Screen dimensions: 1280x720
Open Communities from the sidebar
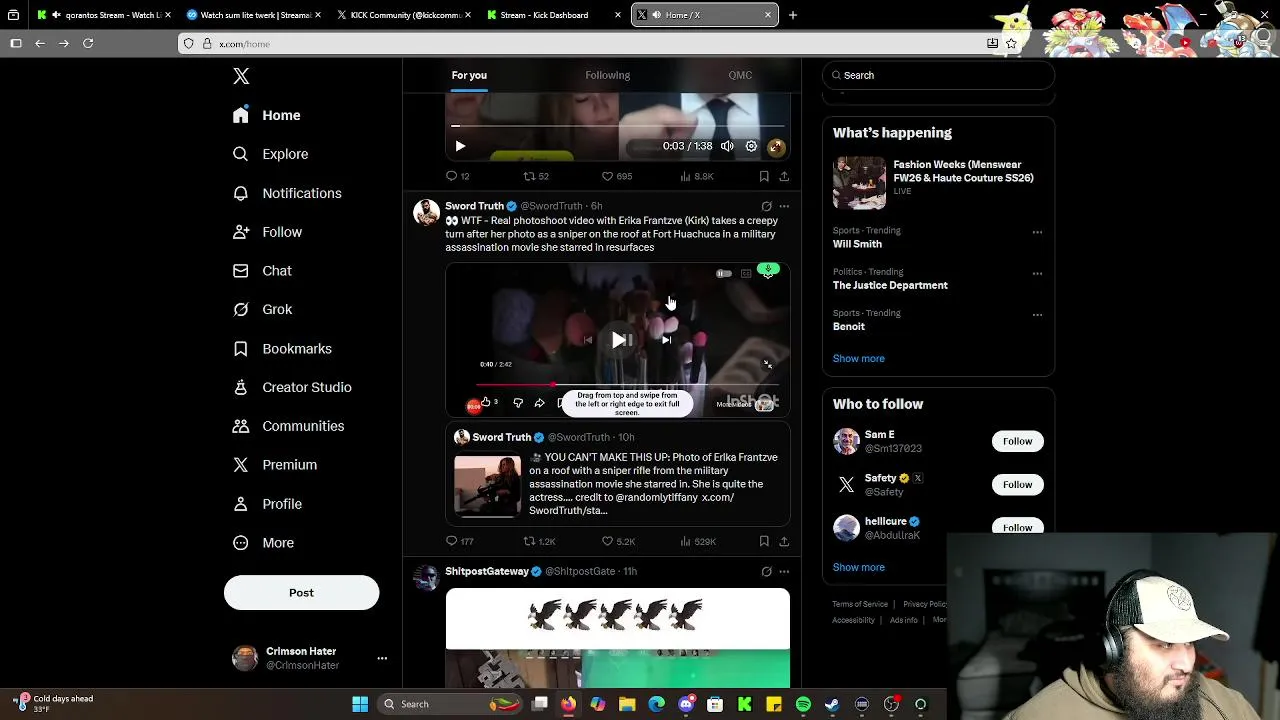(288, 426)
